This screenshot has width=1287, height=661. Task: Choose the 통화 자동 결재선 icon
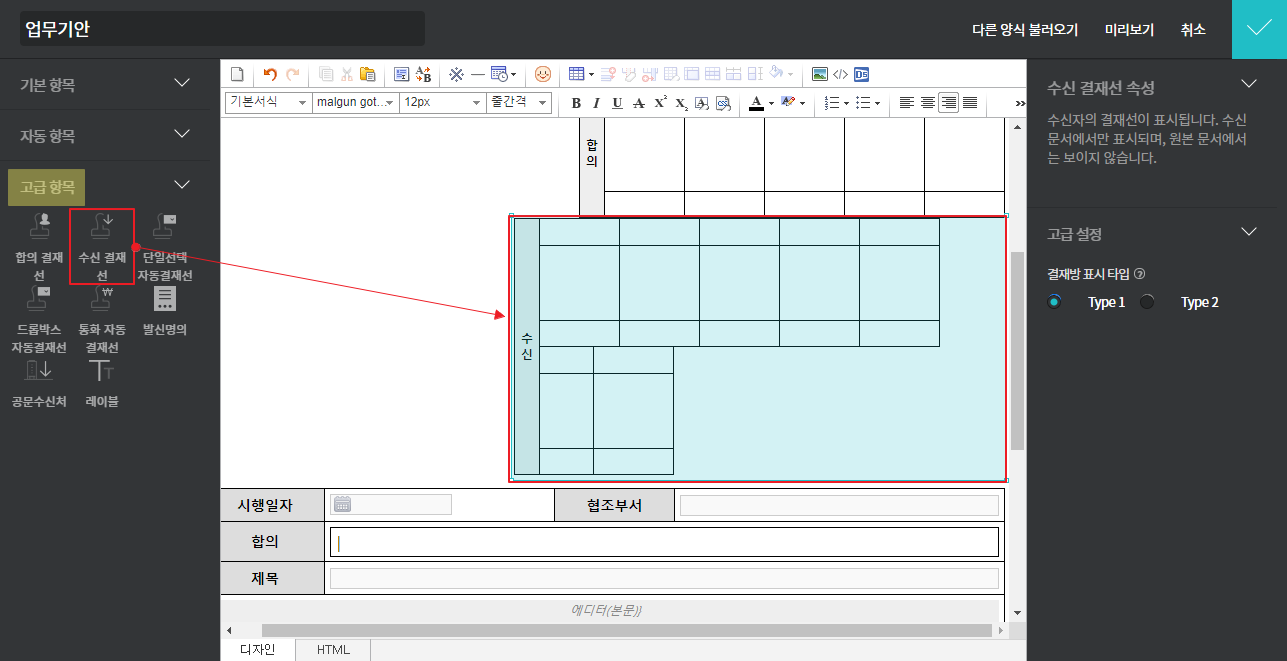pos(102,298)
